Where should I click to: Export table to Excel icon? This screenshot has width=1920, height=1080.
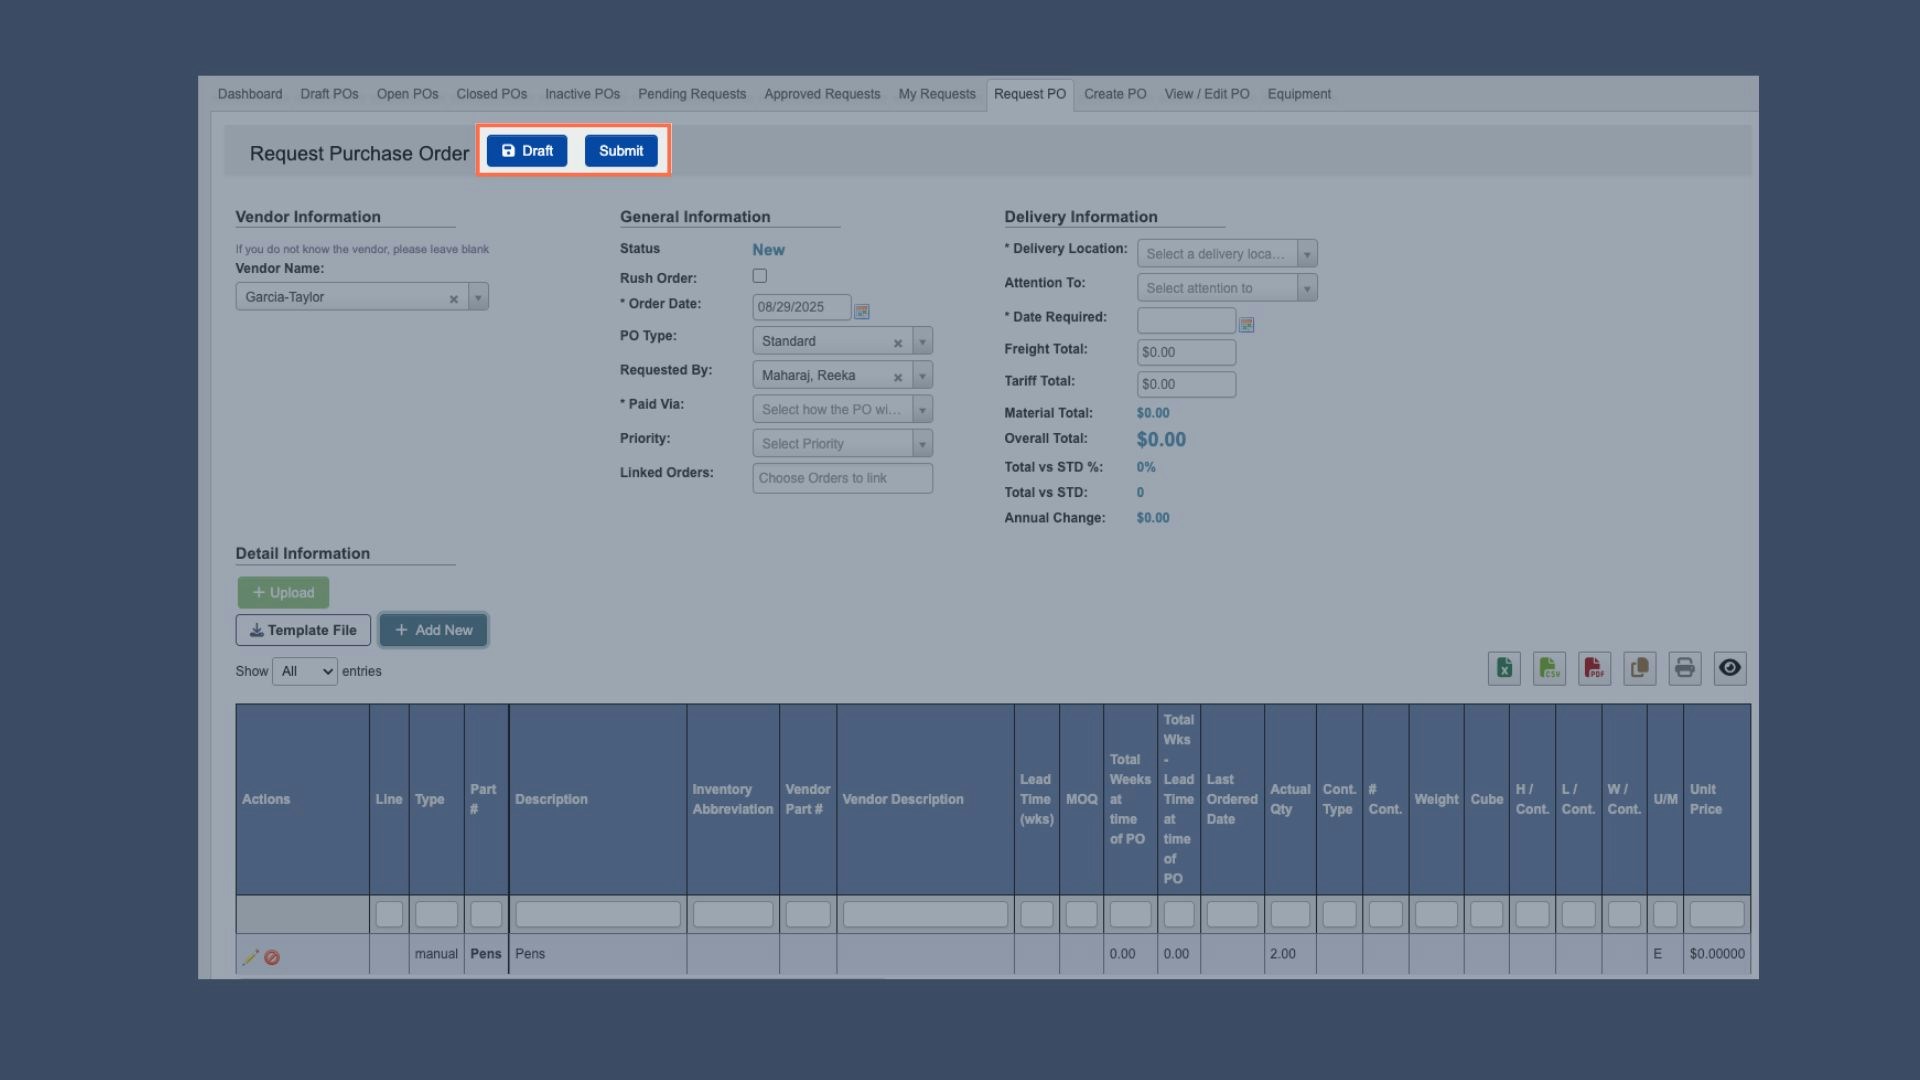pyautogui.click(x=1504, y=668)
